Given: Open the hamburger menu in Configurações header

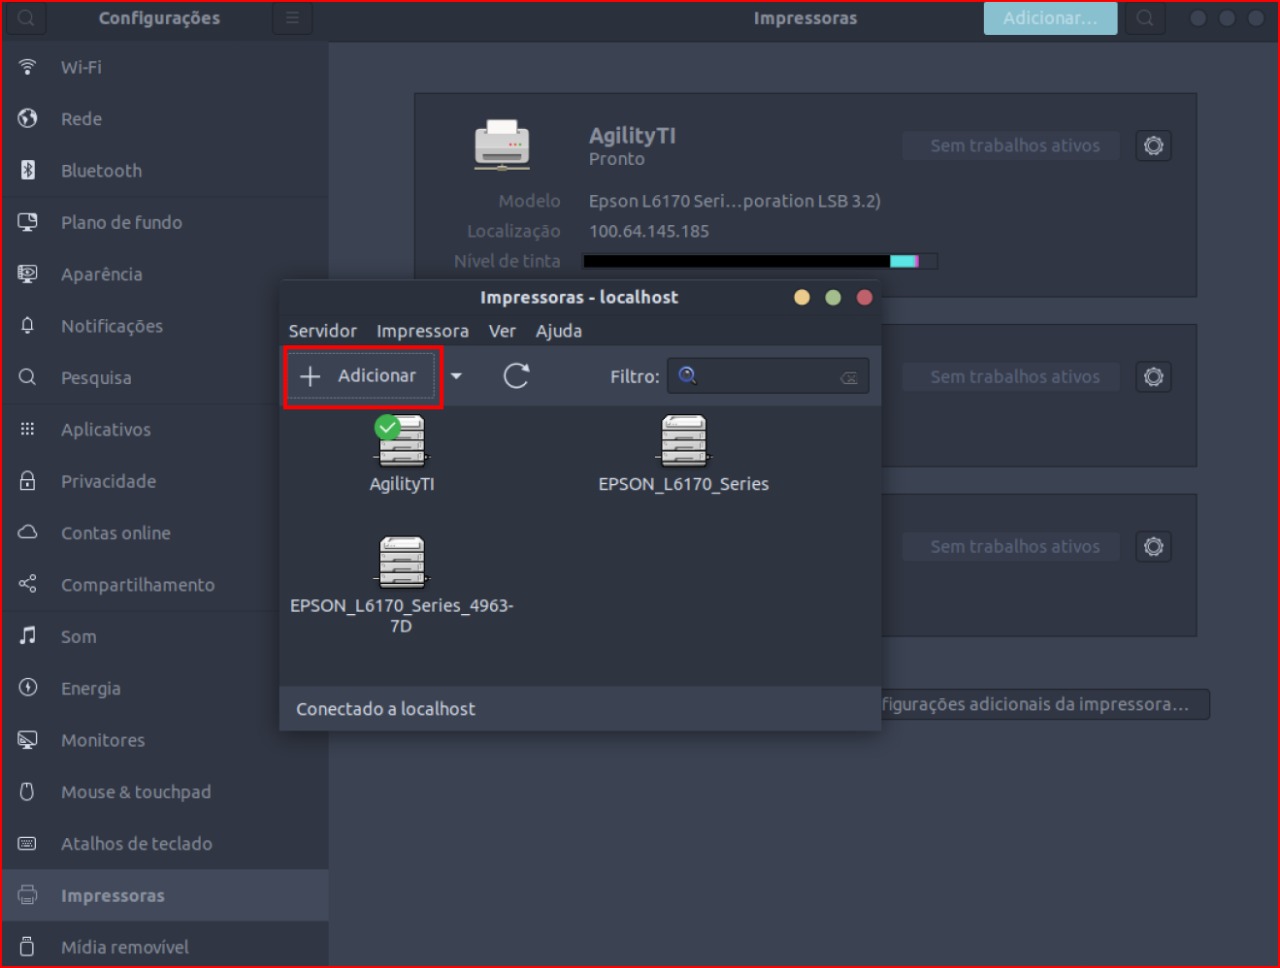Looking at the screenshot, I should point(292,18).
